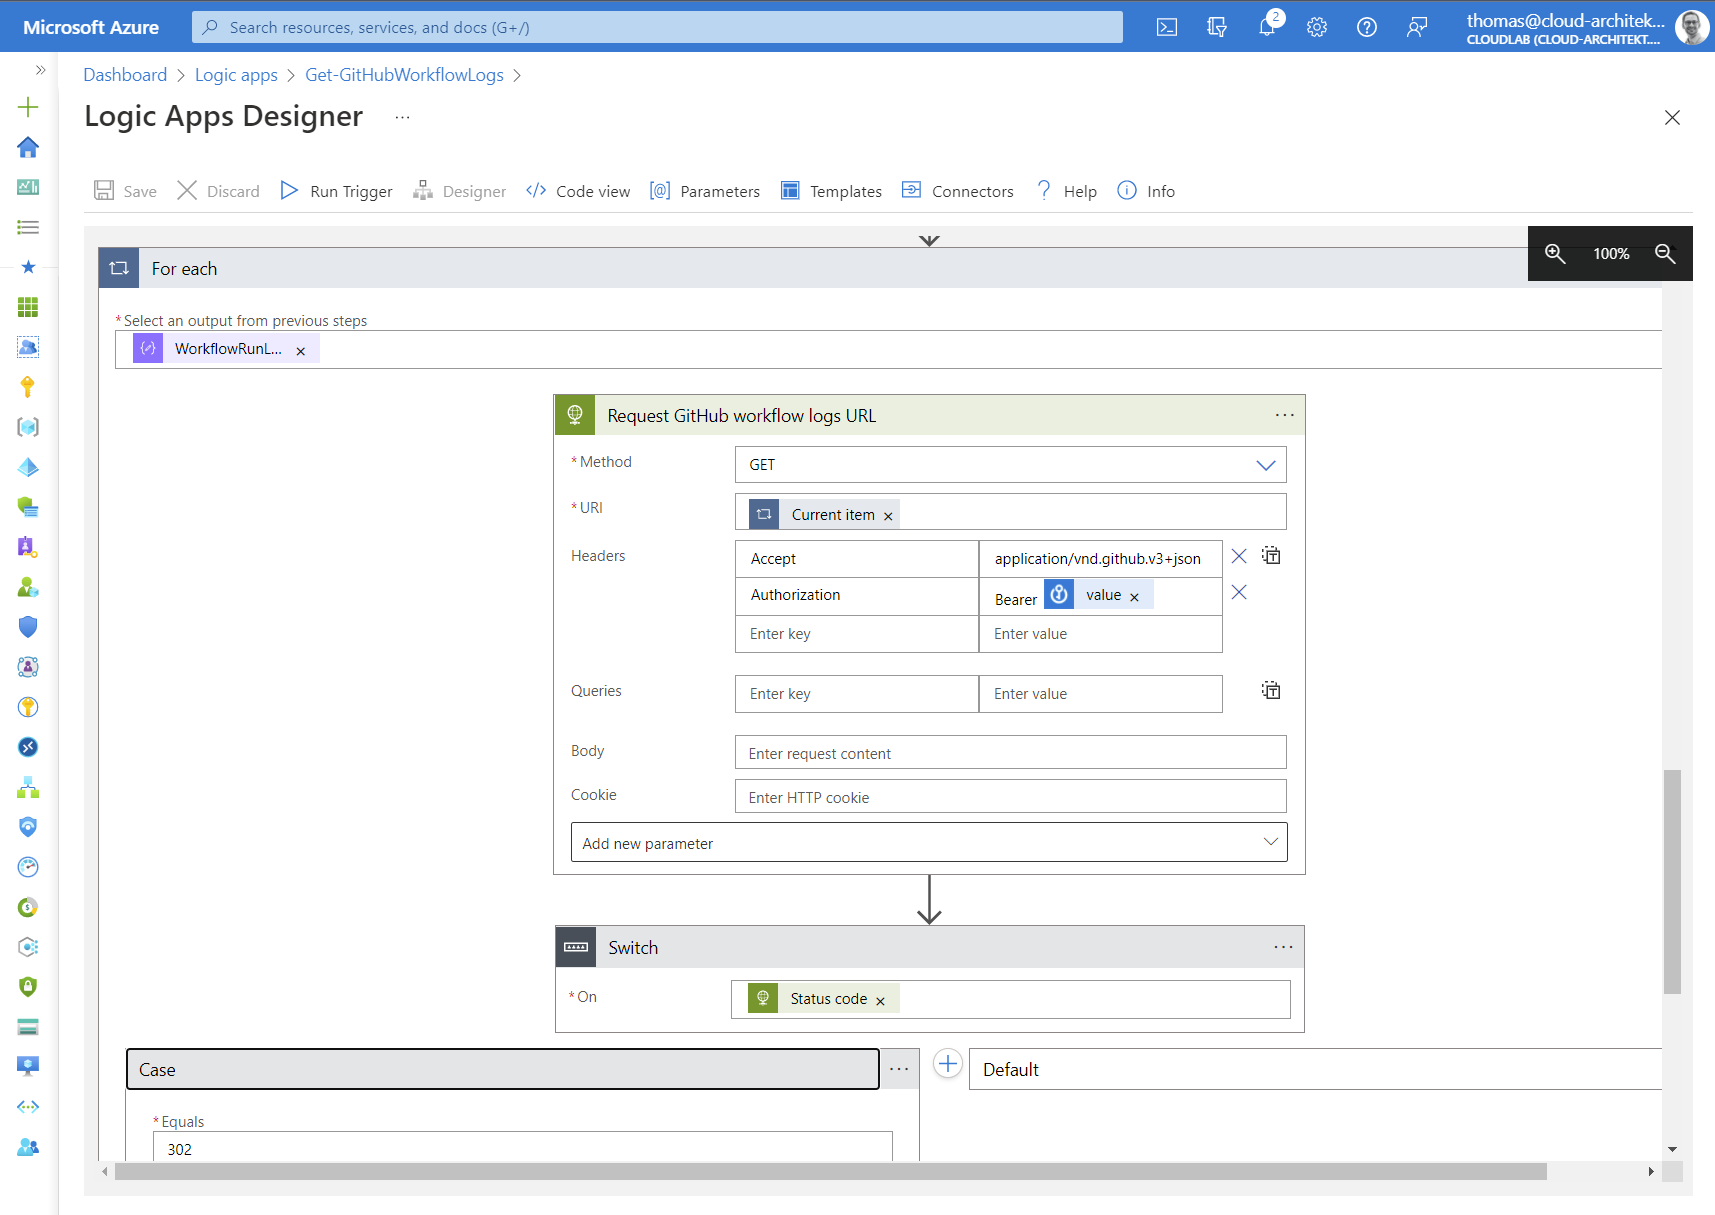The image size is (1715, 1215).
Task: Open blue shield security icon in sidebar
Action: pyautogui.click(x=28, y=627)
